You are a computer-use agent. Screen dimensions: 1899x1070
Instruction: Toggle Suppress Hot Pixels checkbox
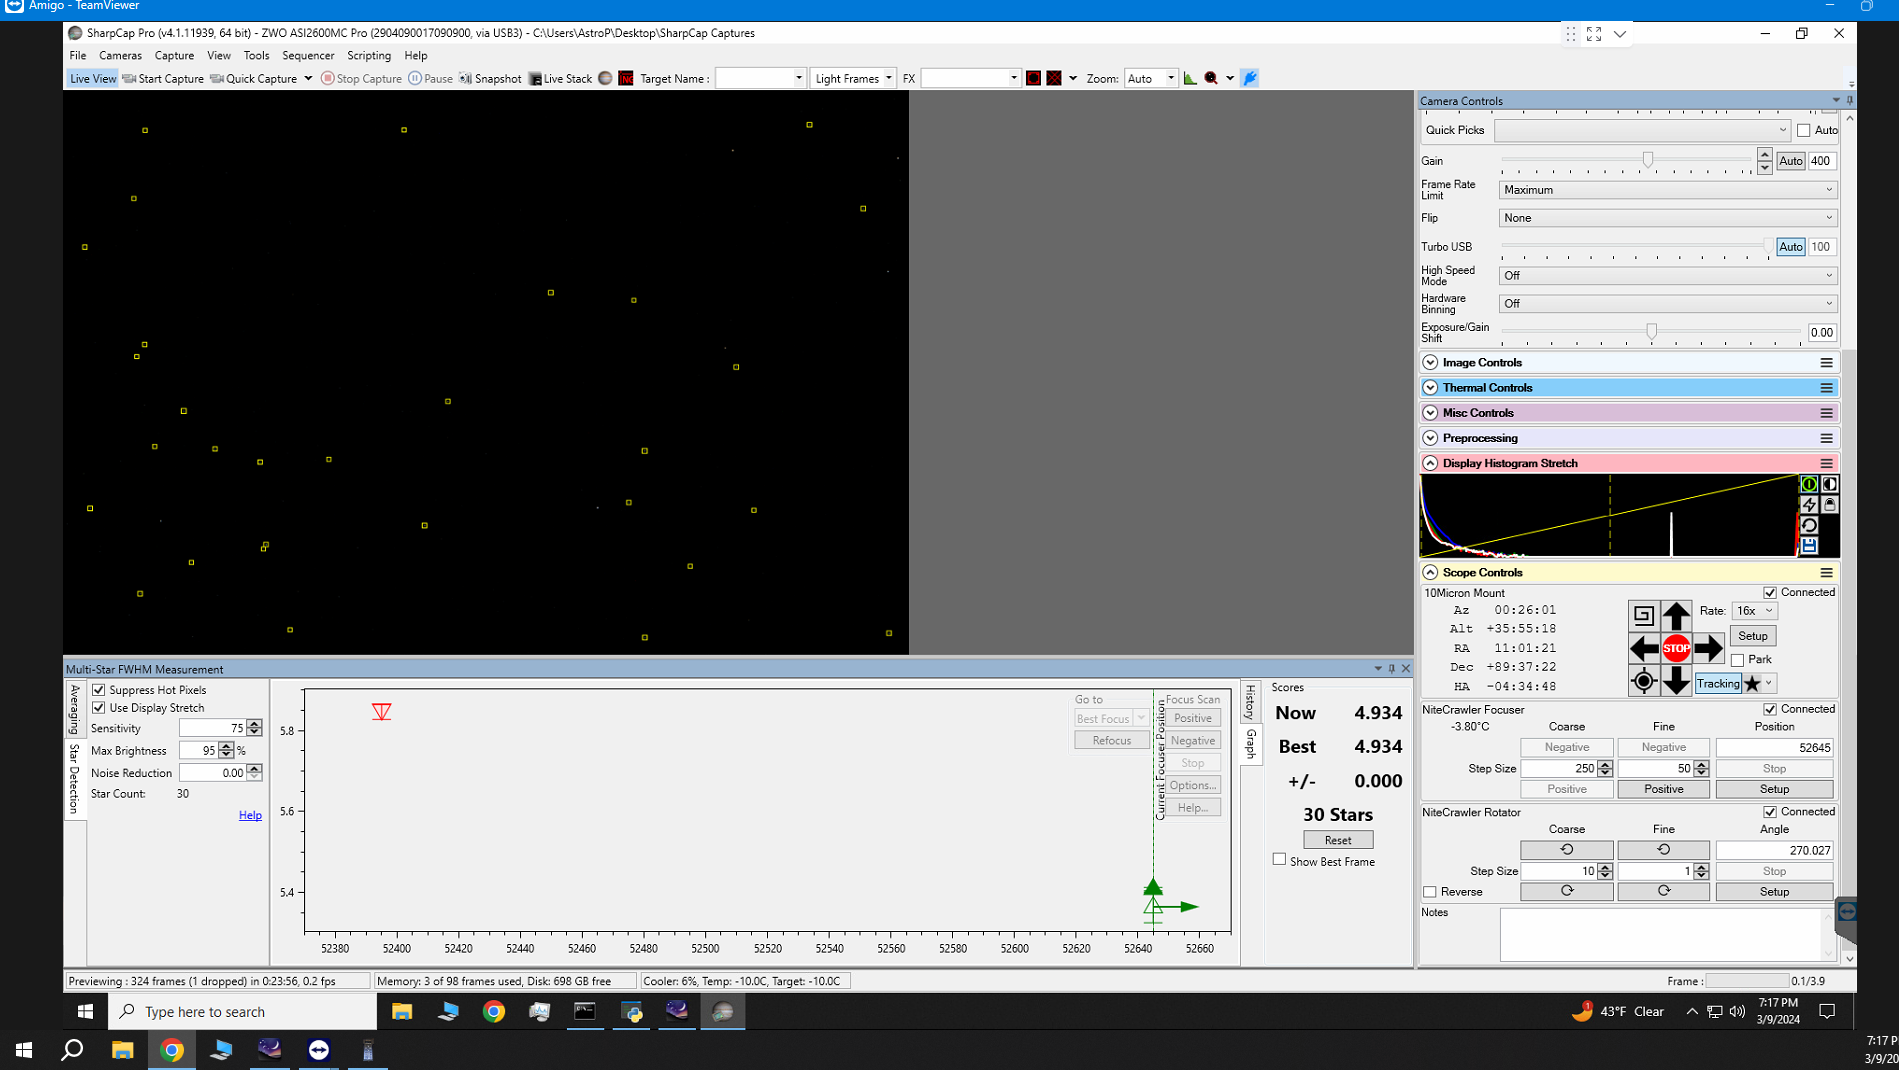(99, 690)
